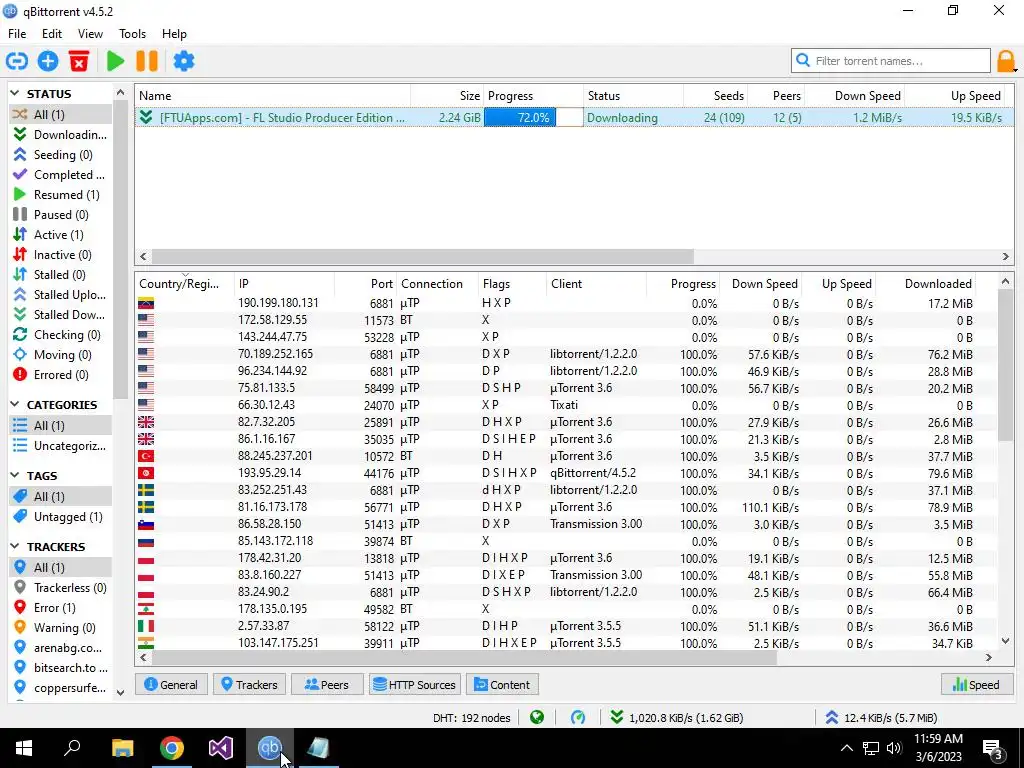Click the padlock Lock UI icon
This screenshot has height=768, width=1024.
pyautogui.click(x=1005, y=61)
